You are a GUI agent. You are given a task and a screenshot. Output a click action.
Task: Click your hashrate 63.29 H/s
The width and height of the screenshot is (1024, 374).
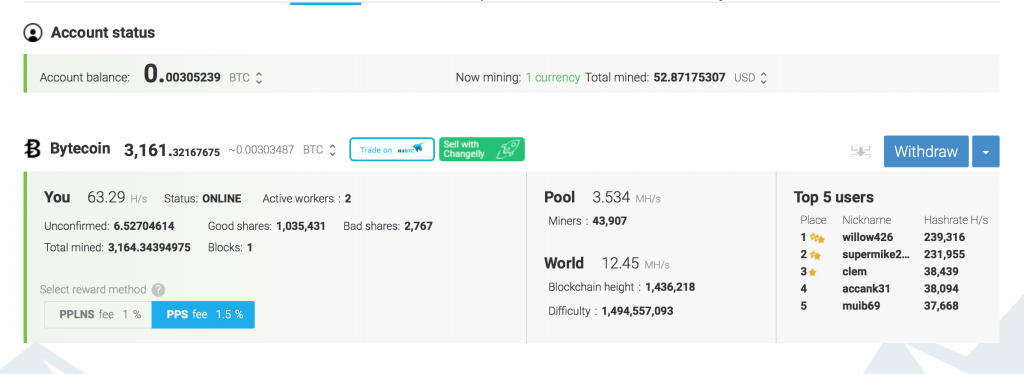[116, 198]
